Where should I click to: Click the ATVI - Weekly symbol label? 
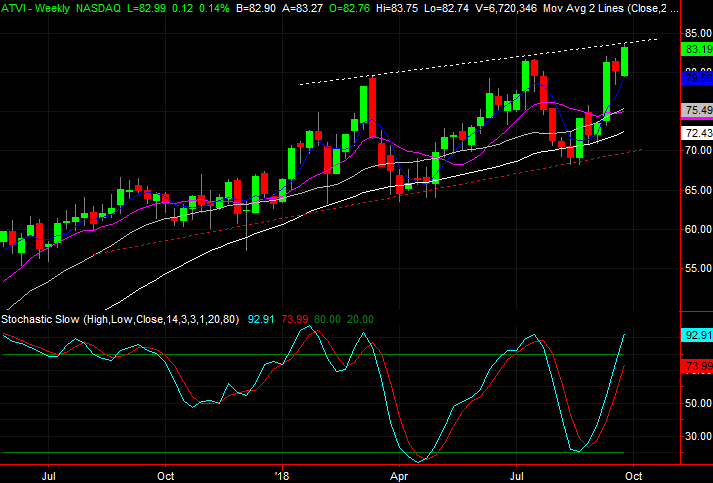pyautogui.click(x=35, y=8)
